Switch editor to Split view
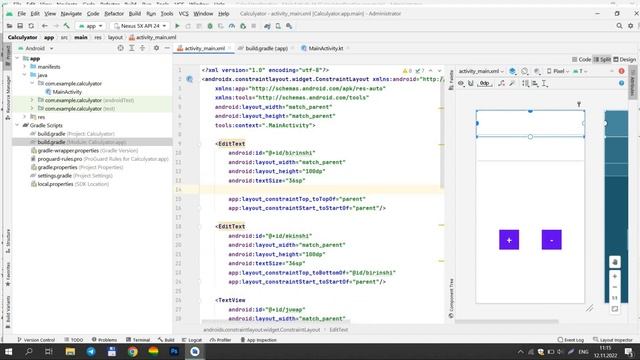The image size is (640, 360). [x=602, y=59]
